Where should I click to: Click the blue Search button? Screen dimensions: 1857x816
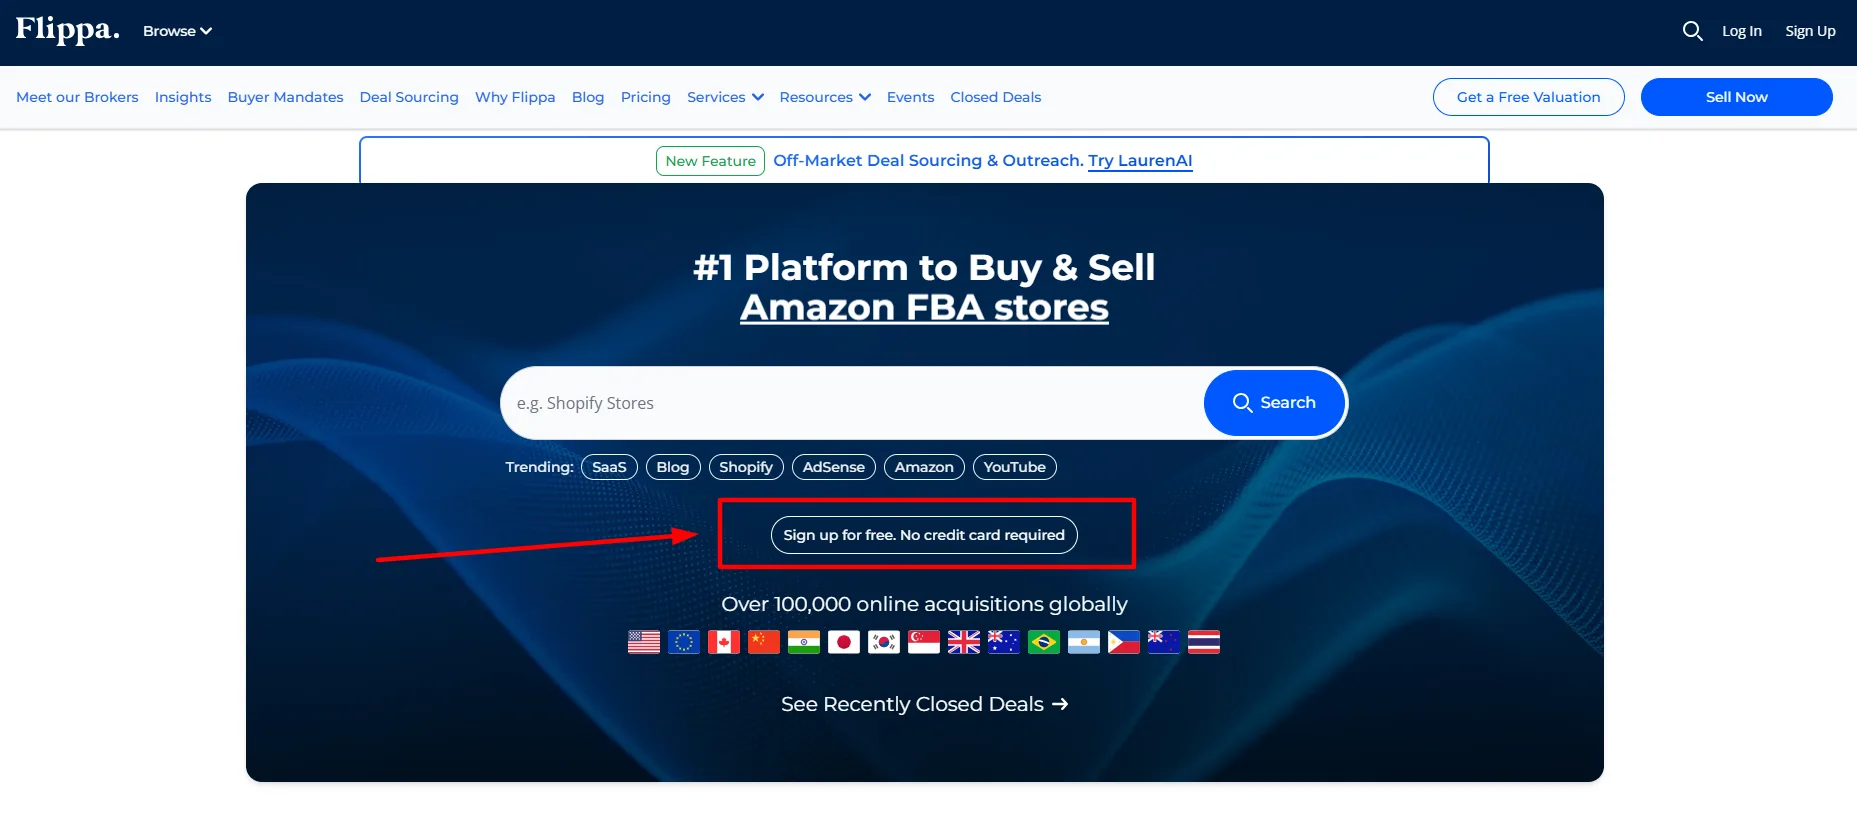click(x=1274, y=403)
